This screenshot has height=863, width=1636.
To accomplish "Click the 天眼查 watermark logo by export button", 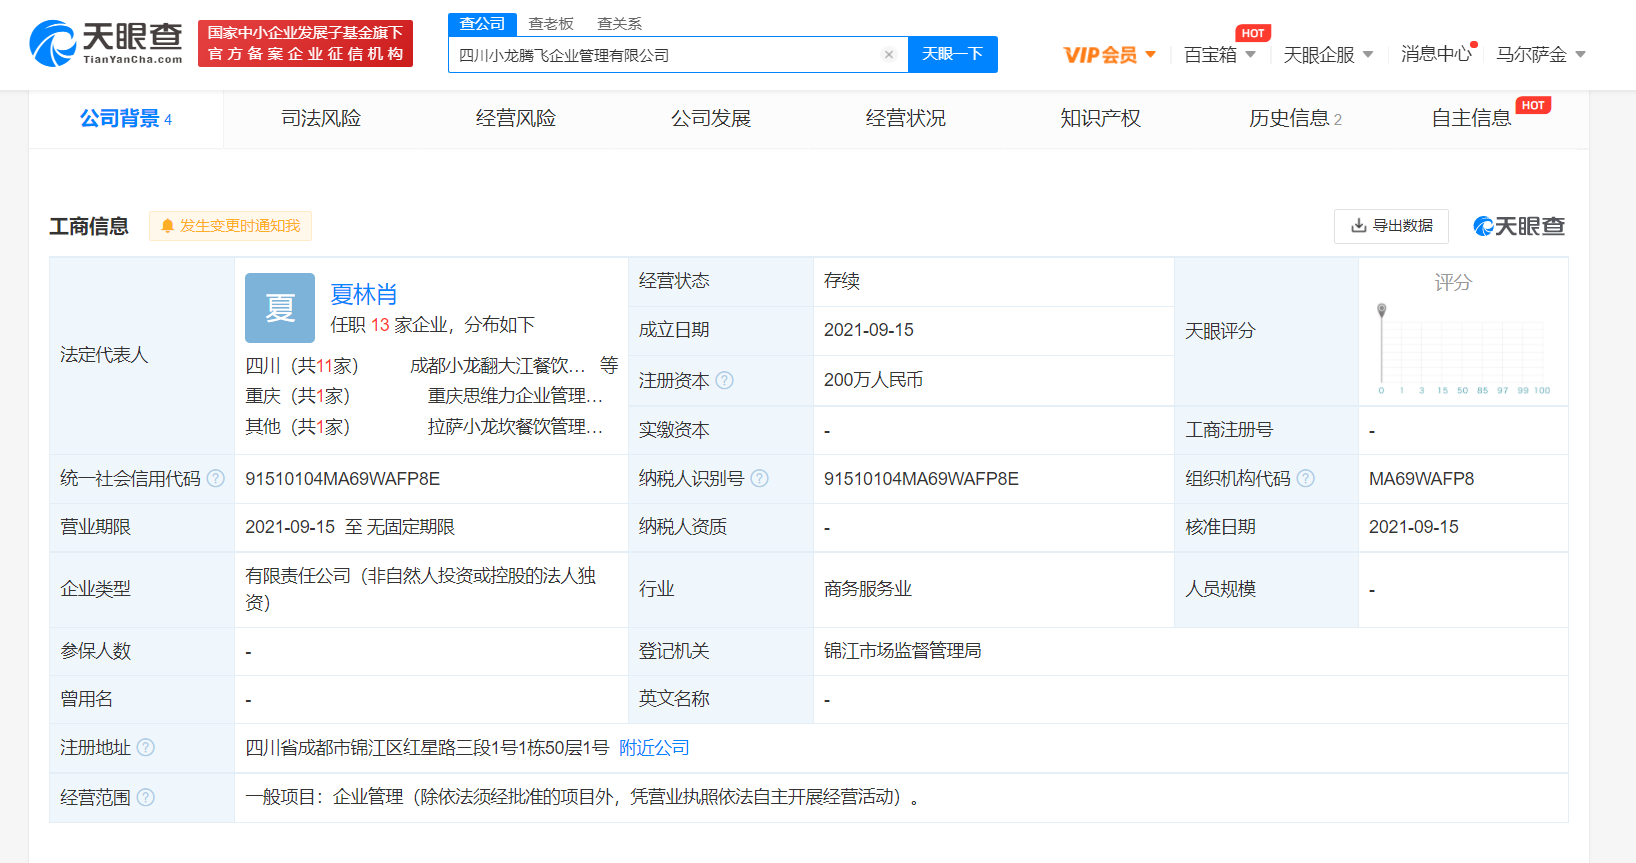I will point(1519,226).
